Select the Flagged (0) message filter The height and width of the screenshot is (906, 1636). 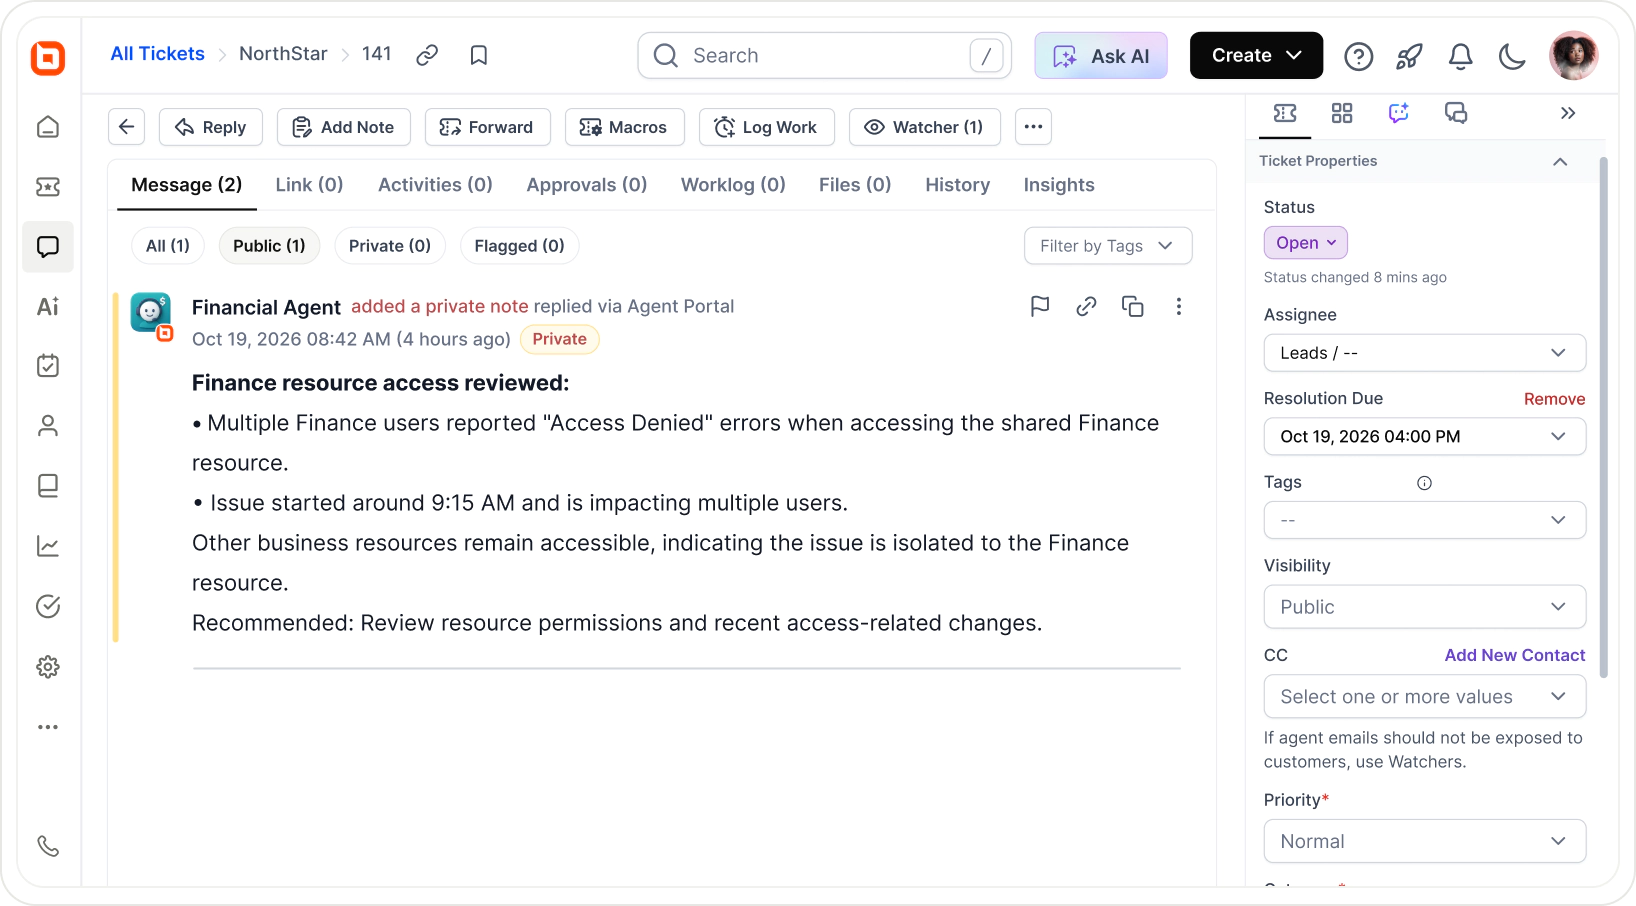tap(519, 246)
